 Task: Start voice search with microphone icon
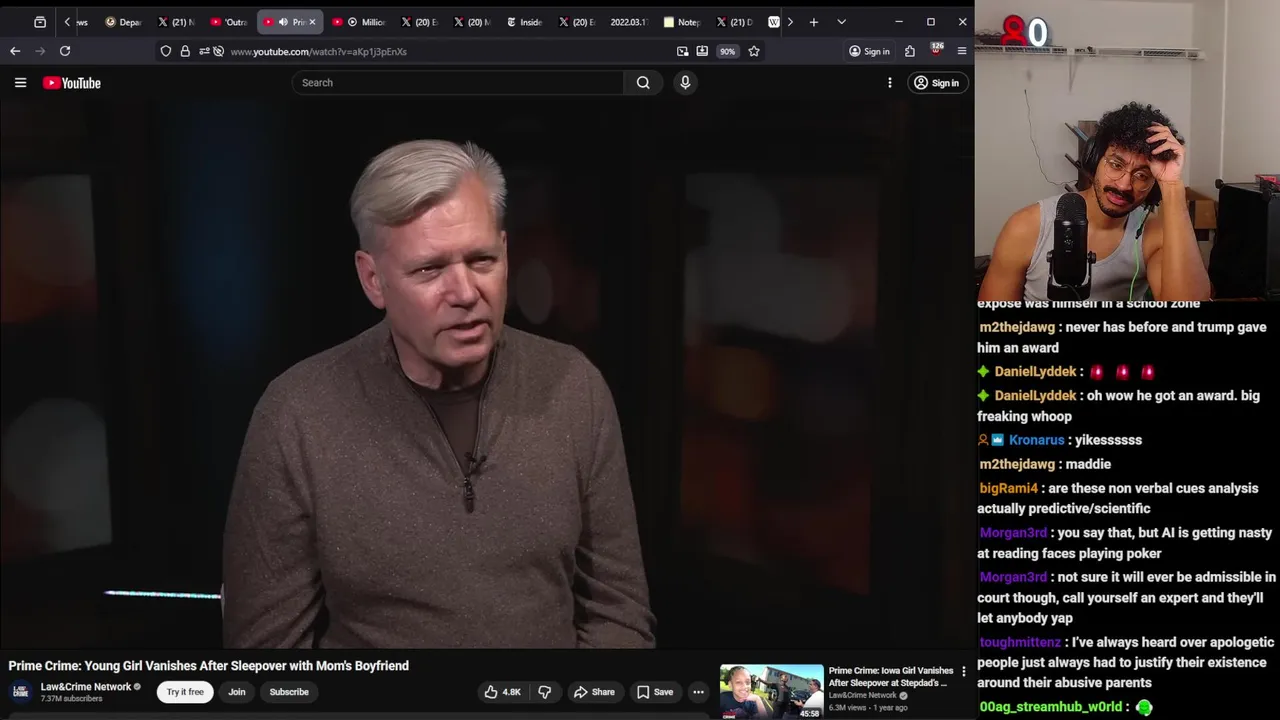coord(685,83)
